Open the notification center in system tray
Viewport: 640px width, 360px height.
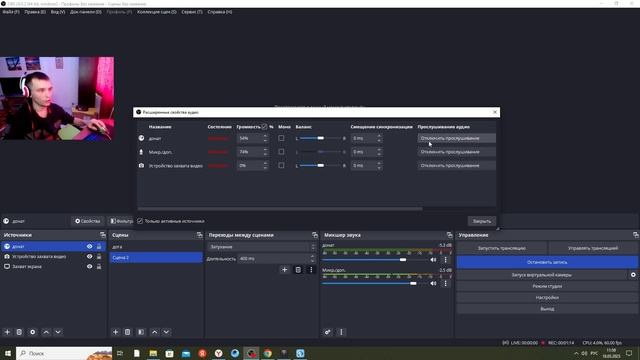pyautogui.click(x=629, y=353)
